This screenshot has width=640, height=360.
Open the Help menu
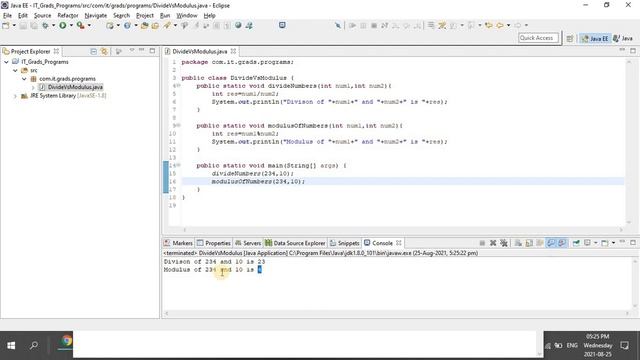pyautogui.click(x=209, y=16)
